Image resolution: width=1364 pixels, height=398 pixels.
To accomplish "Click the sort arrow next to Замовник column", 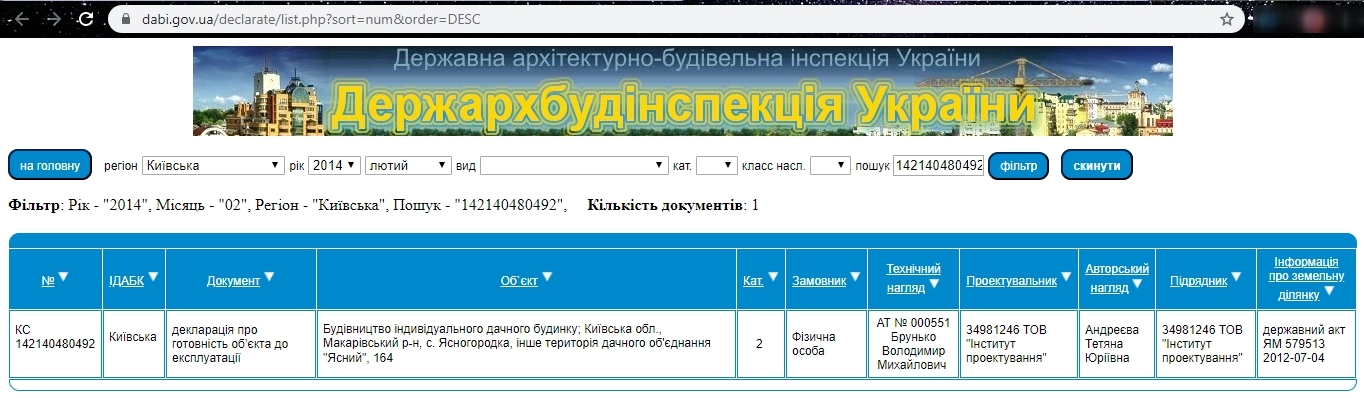I will (856, 278).
